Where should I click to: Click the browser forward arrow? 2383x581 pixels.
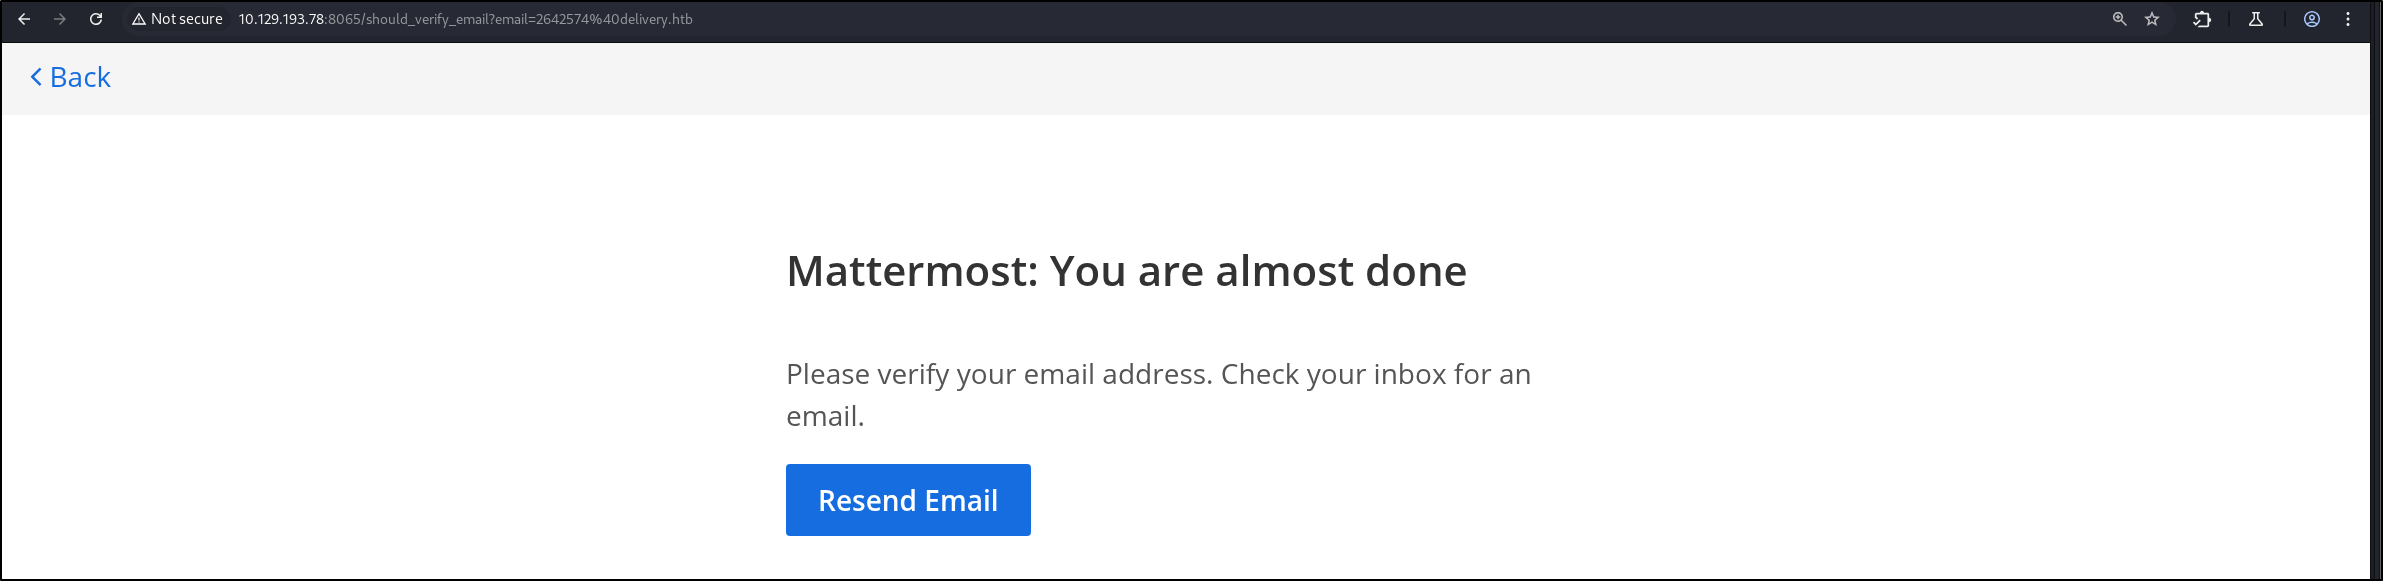click(60, 19)
